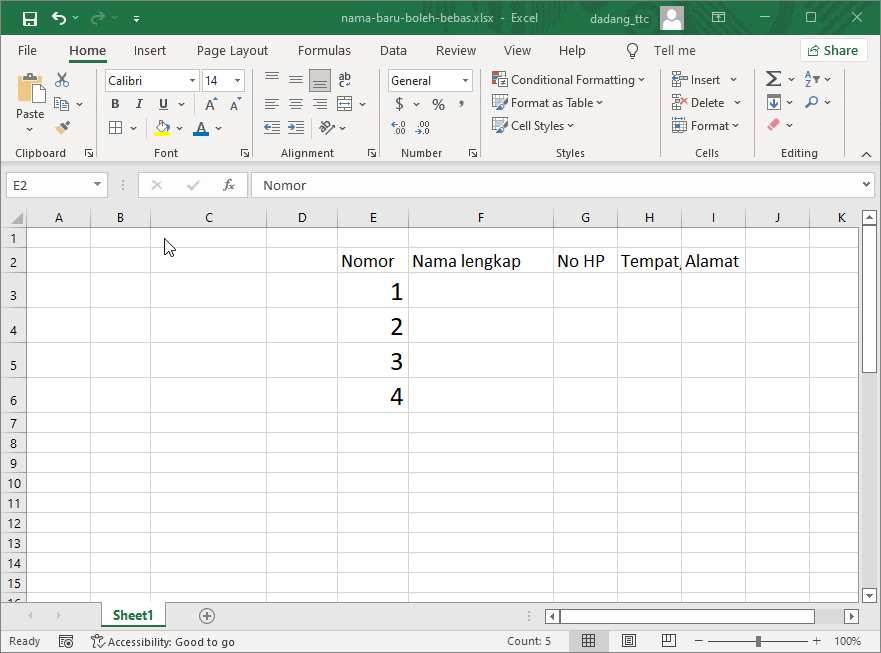
Task: Click the Cut scissors icon
Action: [62, 80]
